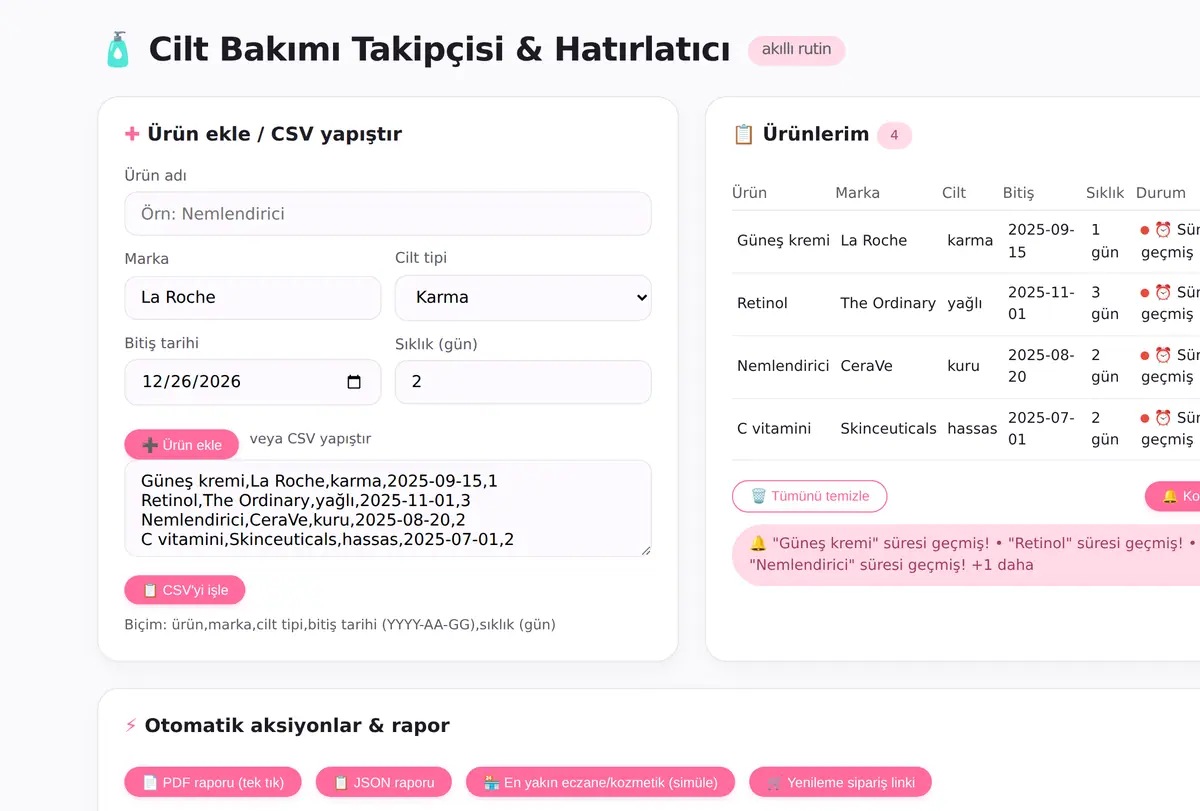
Task: Click the veya CSV yapıştır label
Action: pos(310,439)
